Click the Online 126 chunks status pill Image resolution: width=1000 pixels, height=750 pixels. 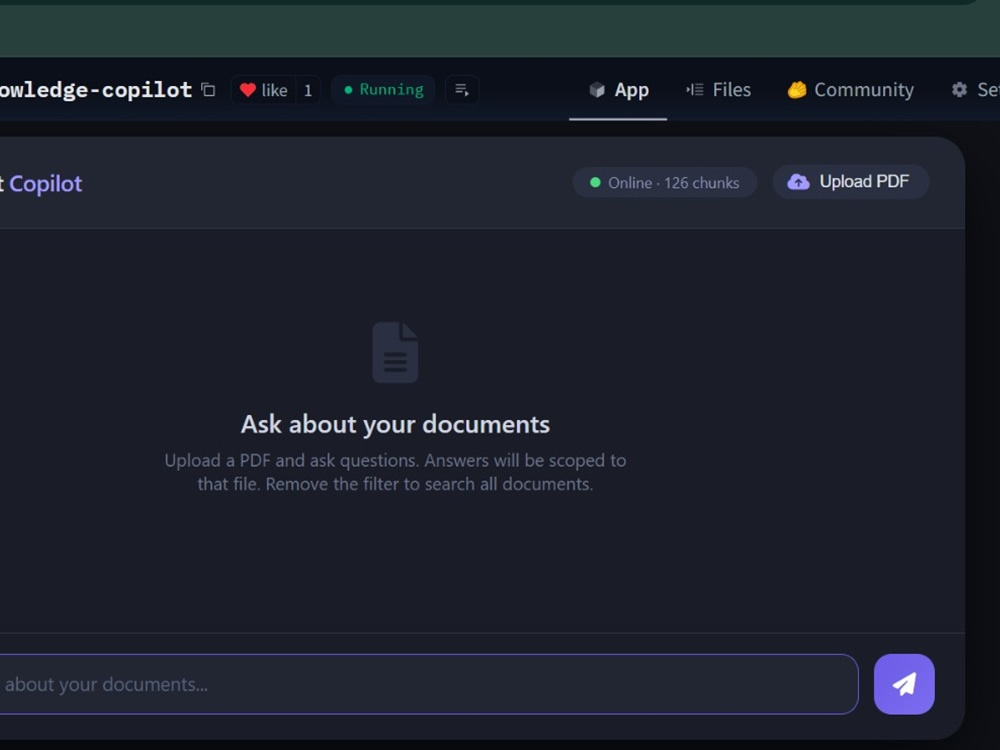[665, 182]
